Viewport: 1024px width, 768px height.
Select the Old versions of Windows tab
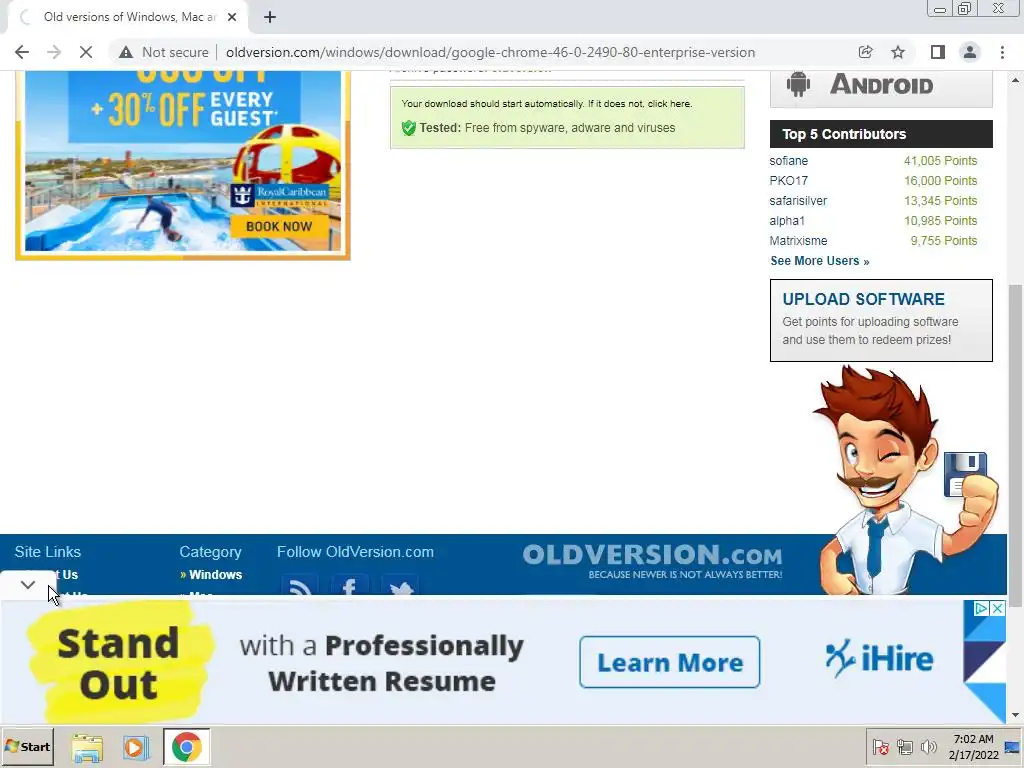[127, 18]
